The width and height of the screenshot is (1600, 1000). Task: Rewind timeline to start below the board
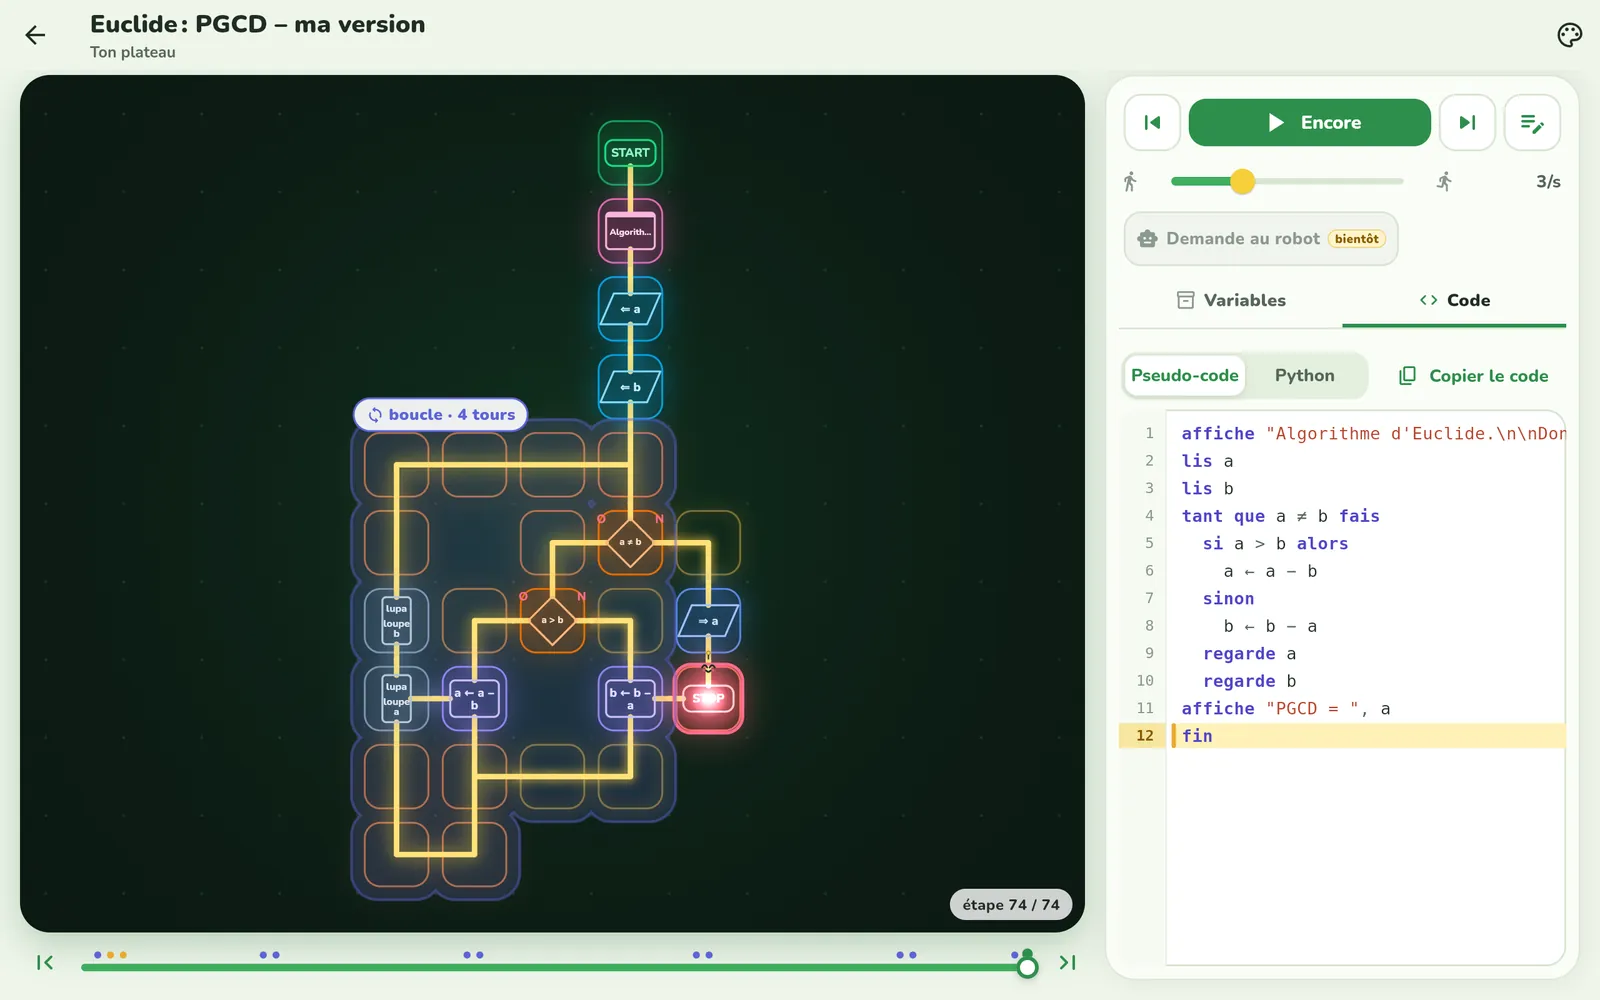click(45, 963)
